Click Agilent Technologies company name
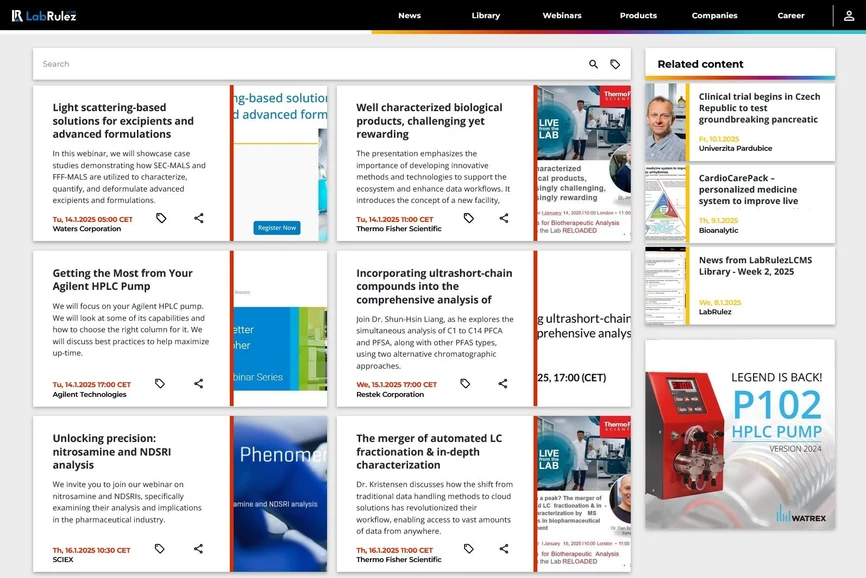Screen dimensions: 866x578 pos(89,394)
